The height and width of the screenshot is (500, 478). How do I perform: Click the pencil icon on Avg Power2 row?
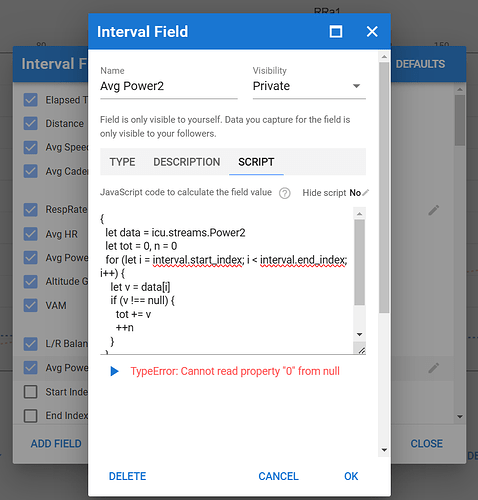434,368
